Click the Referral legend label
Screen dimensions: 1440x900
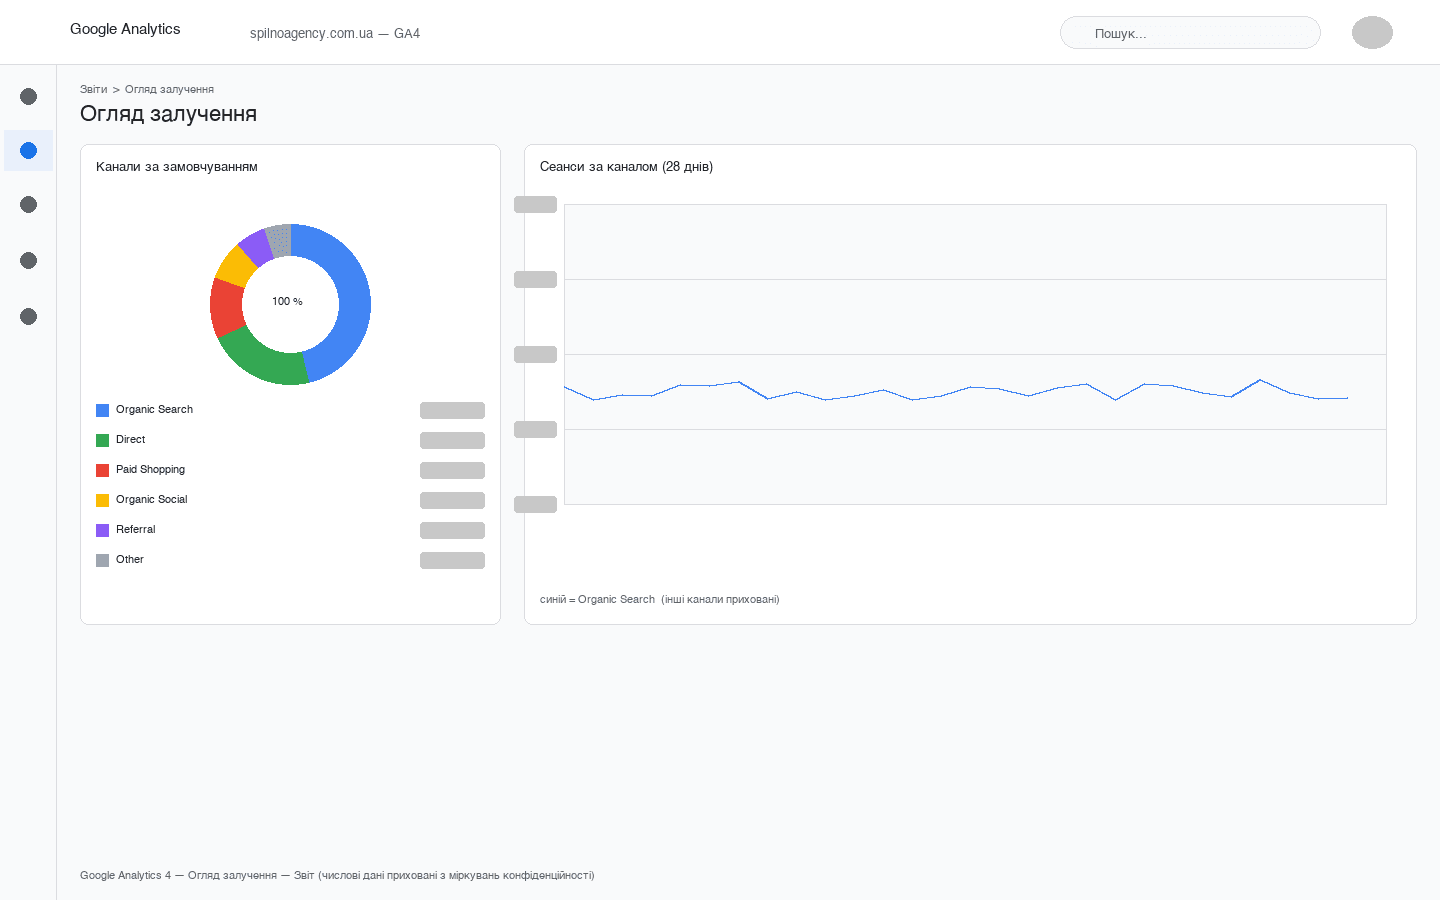pos(135,529)
